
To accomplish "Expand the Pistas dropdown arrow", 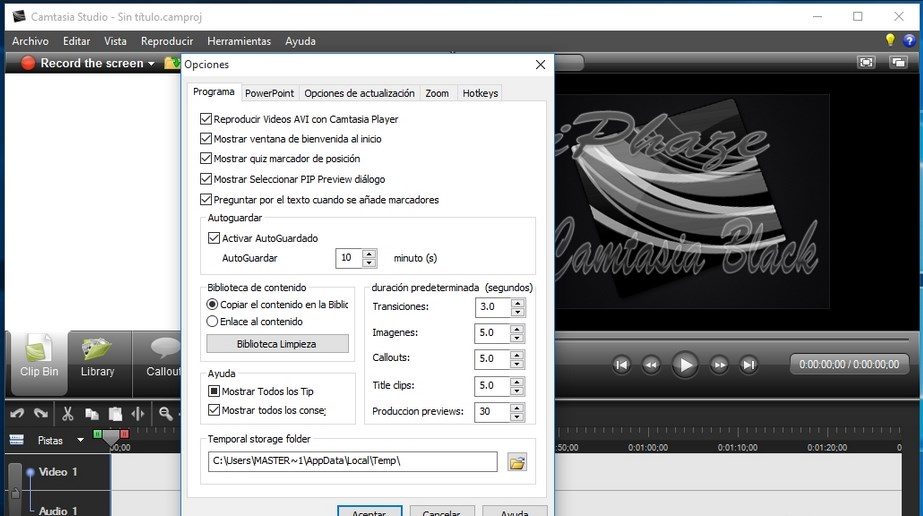I will (x=80, y=440).
